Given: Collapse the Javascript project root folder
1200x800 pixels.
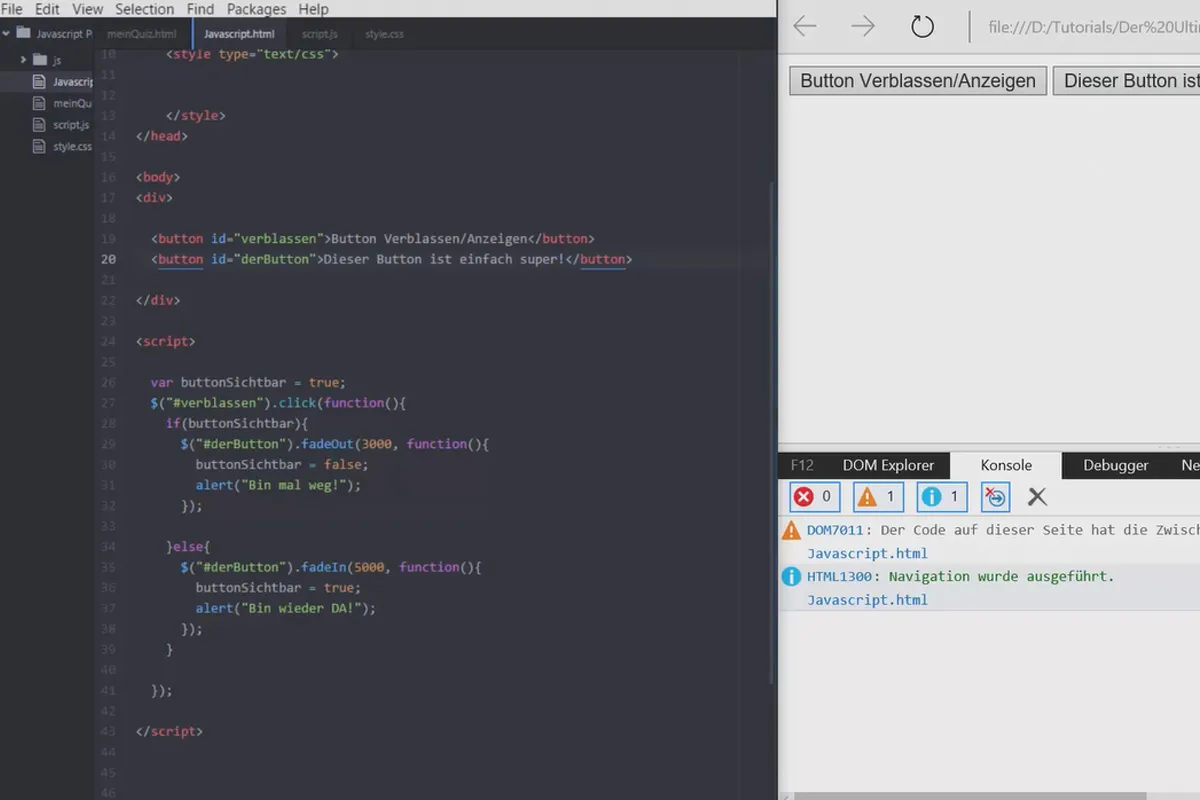Looking at the screenshot, I should tap(7, 33).
